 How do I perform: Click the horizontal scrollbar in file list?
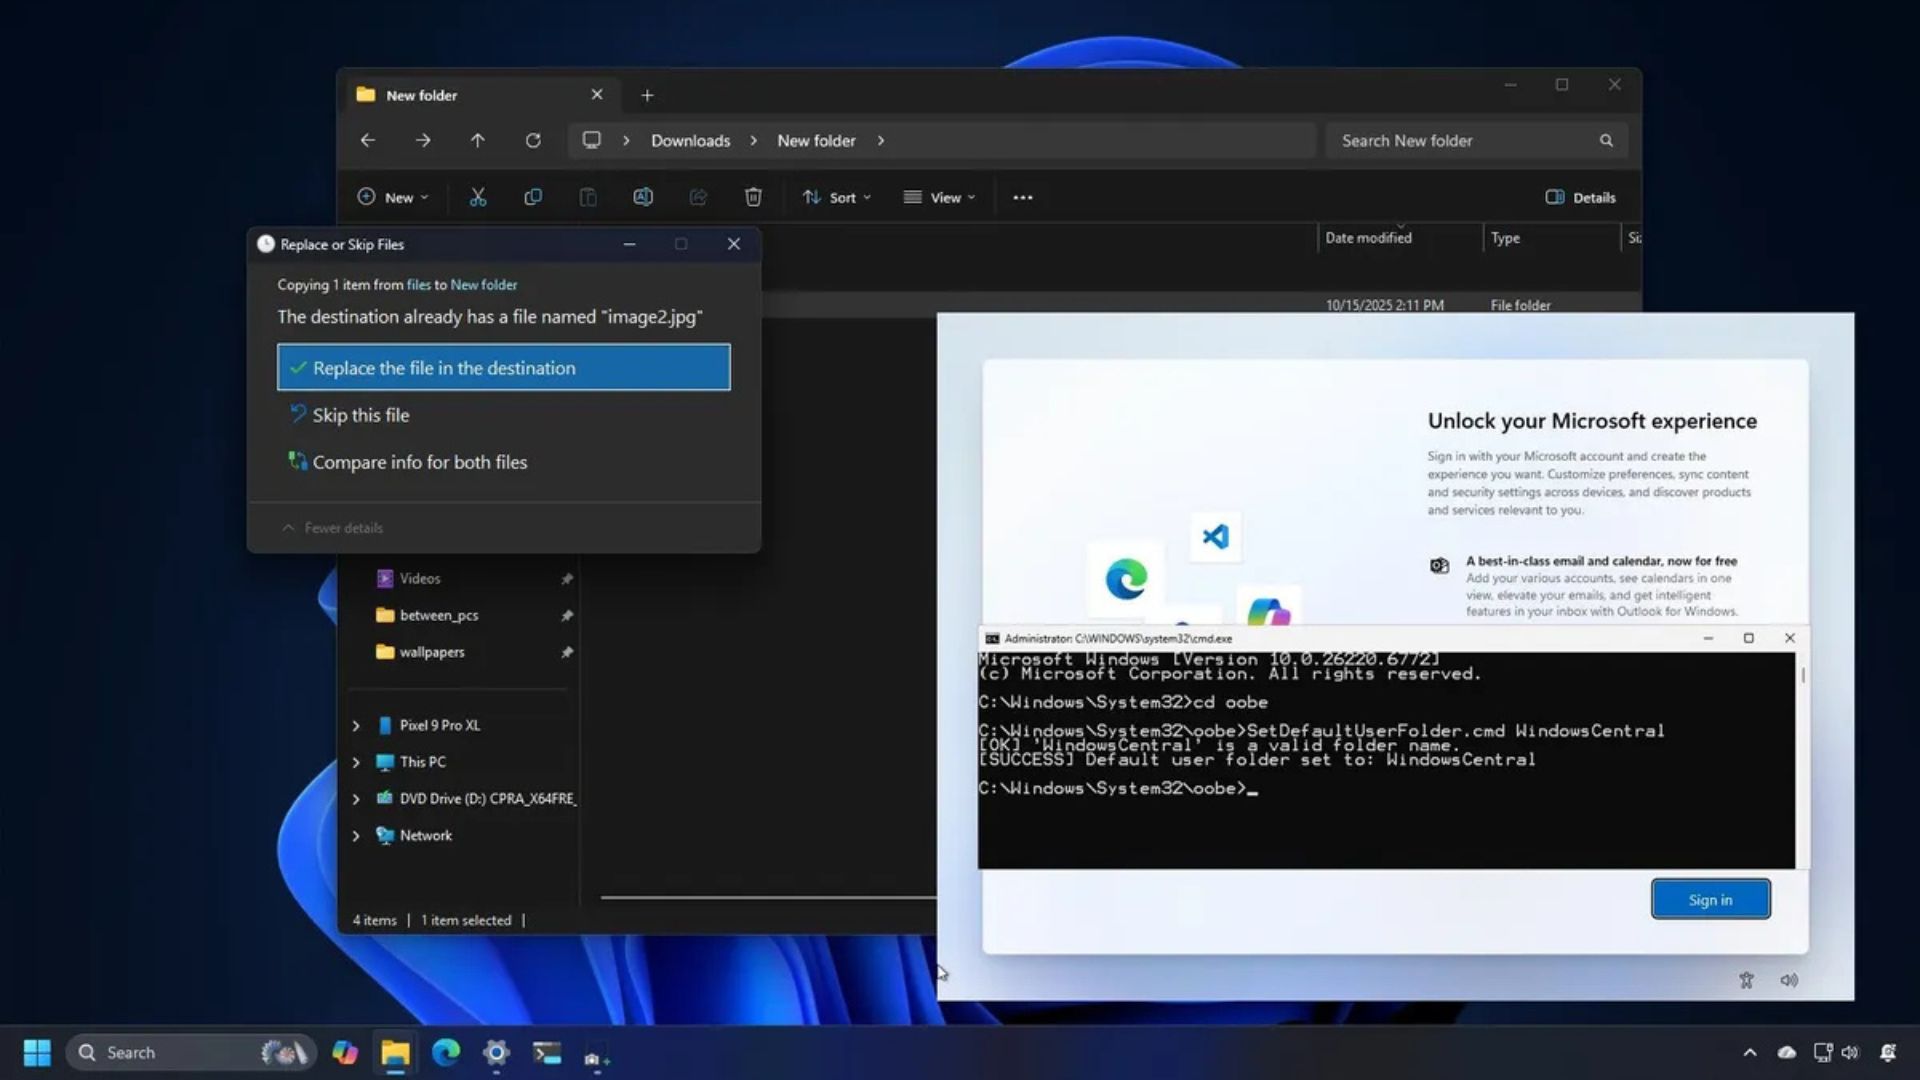766,897
